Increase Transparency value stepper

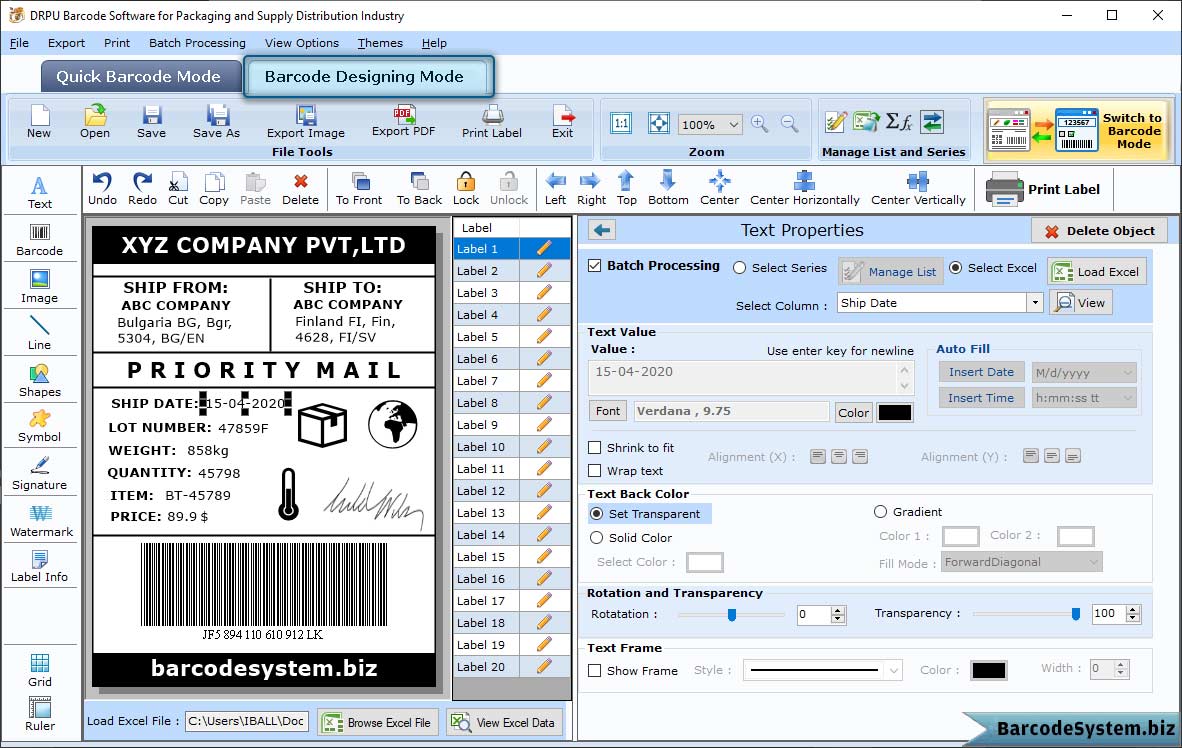1132,609
